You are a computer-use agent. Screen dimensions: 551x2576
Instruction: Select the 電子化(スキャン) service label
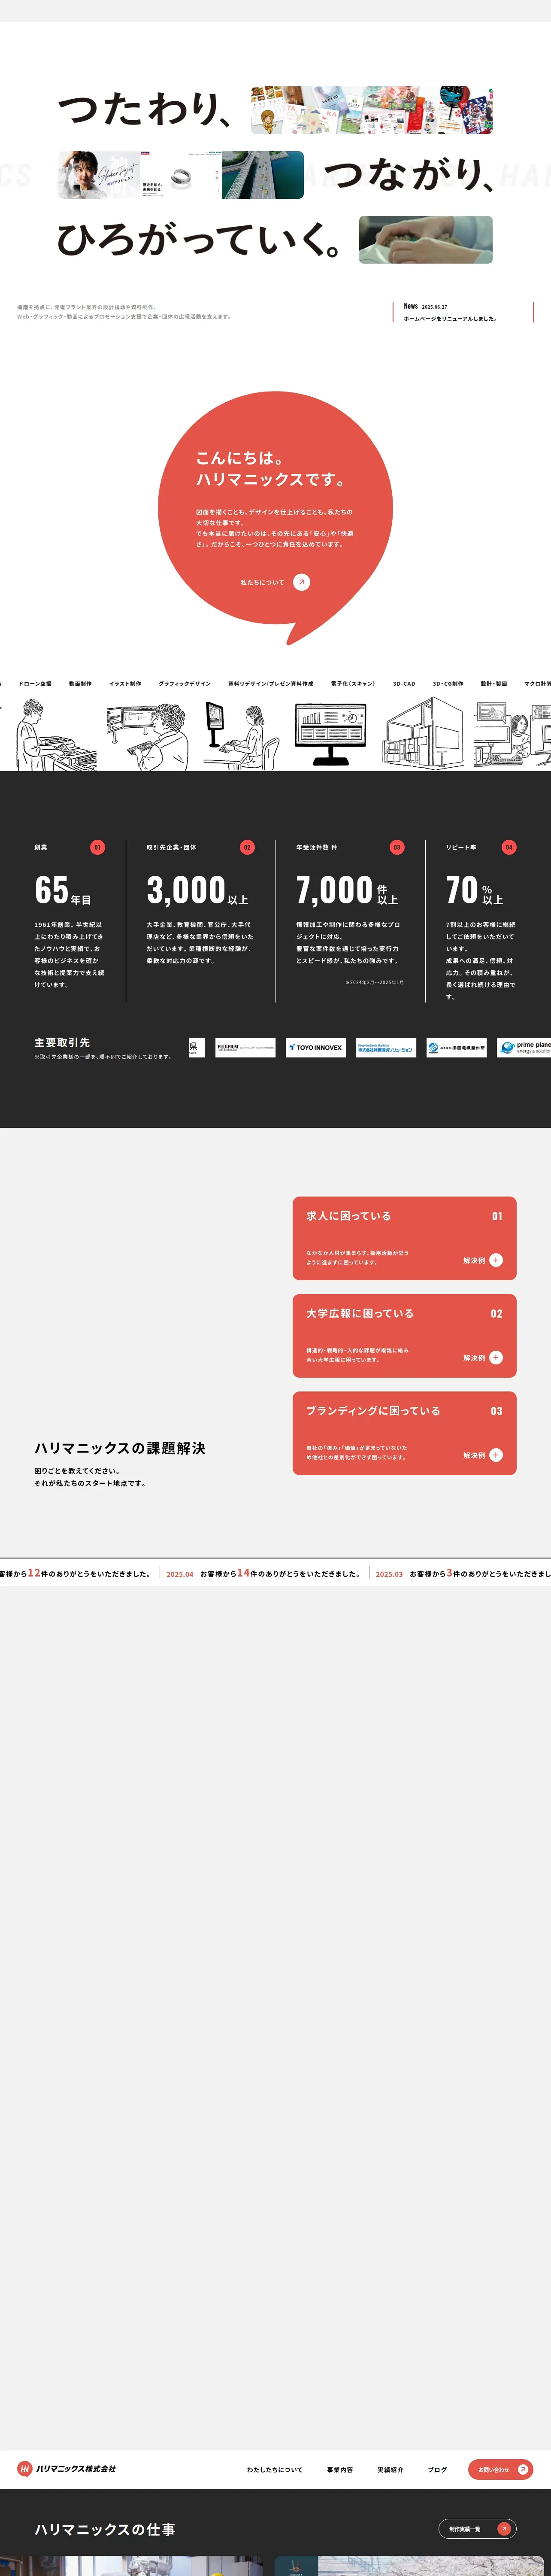[x=353, y=684]
